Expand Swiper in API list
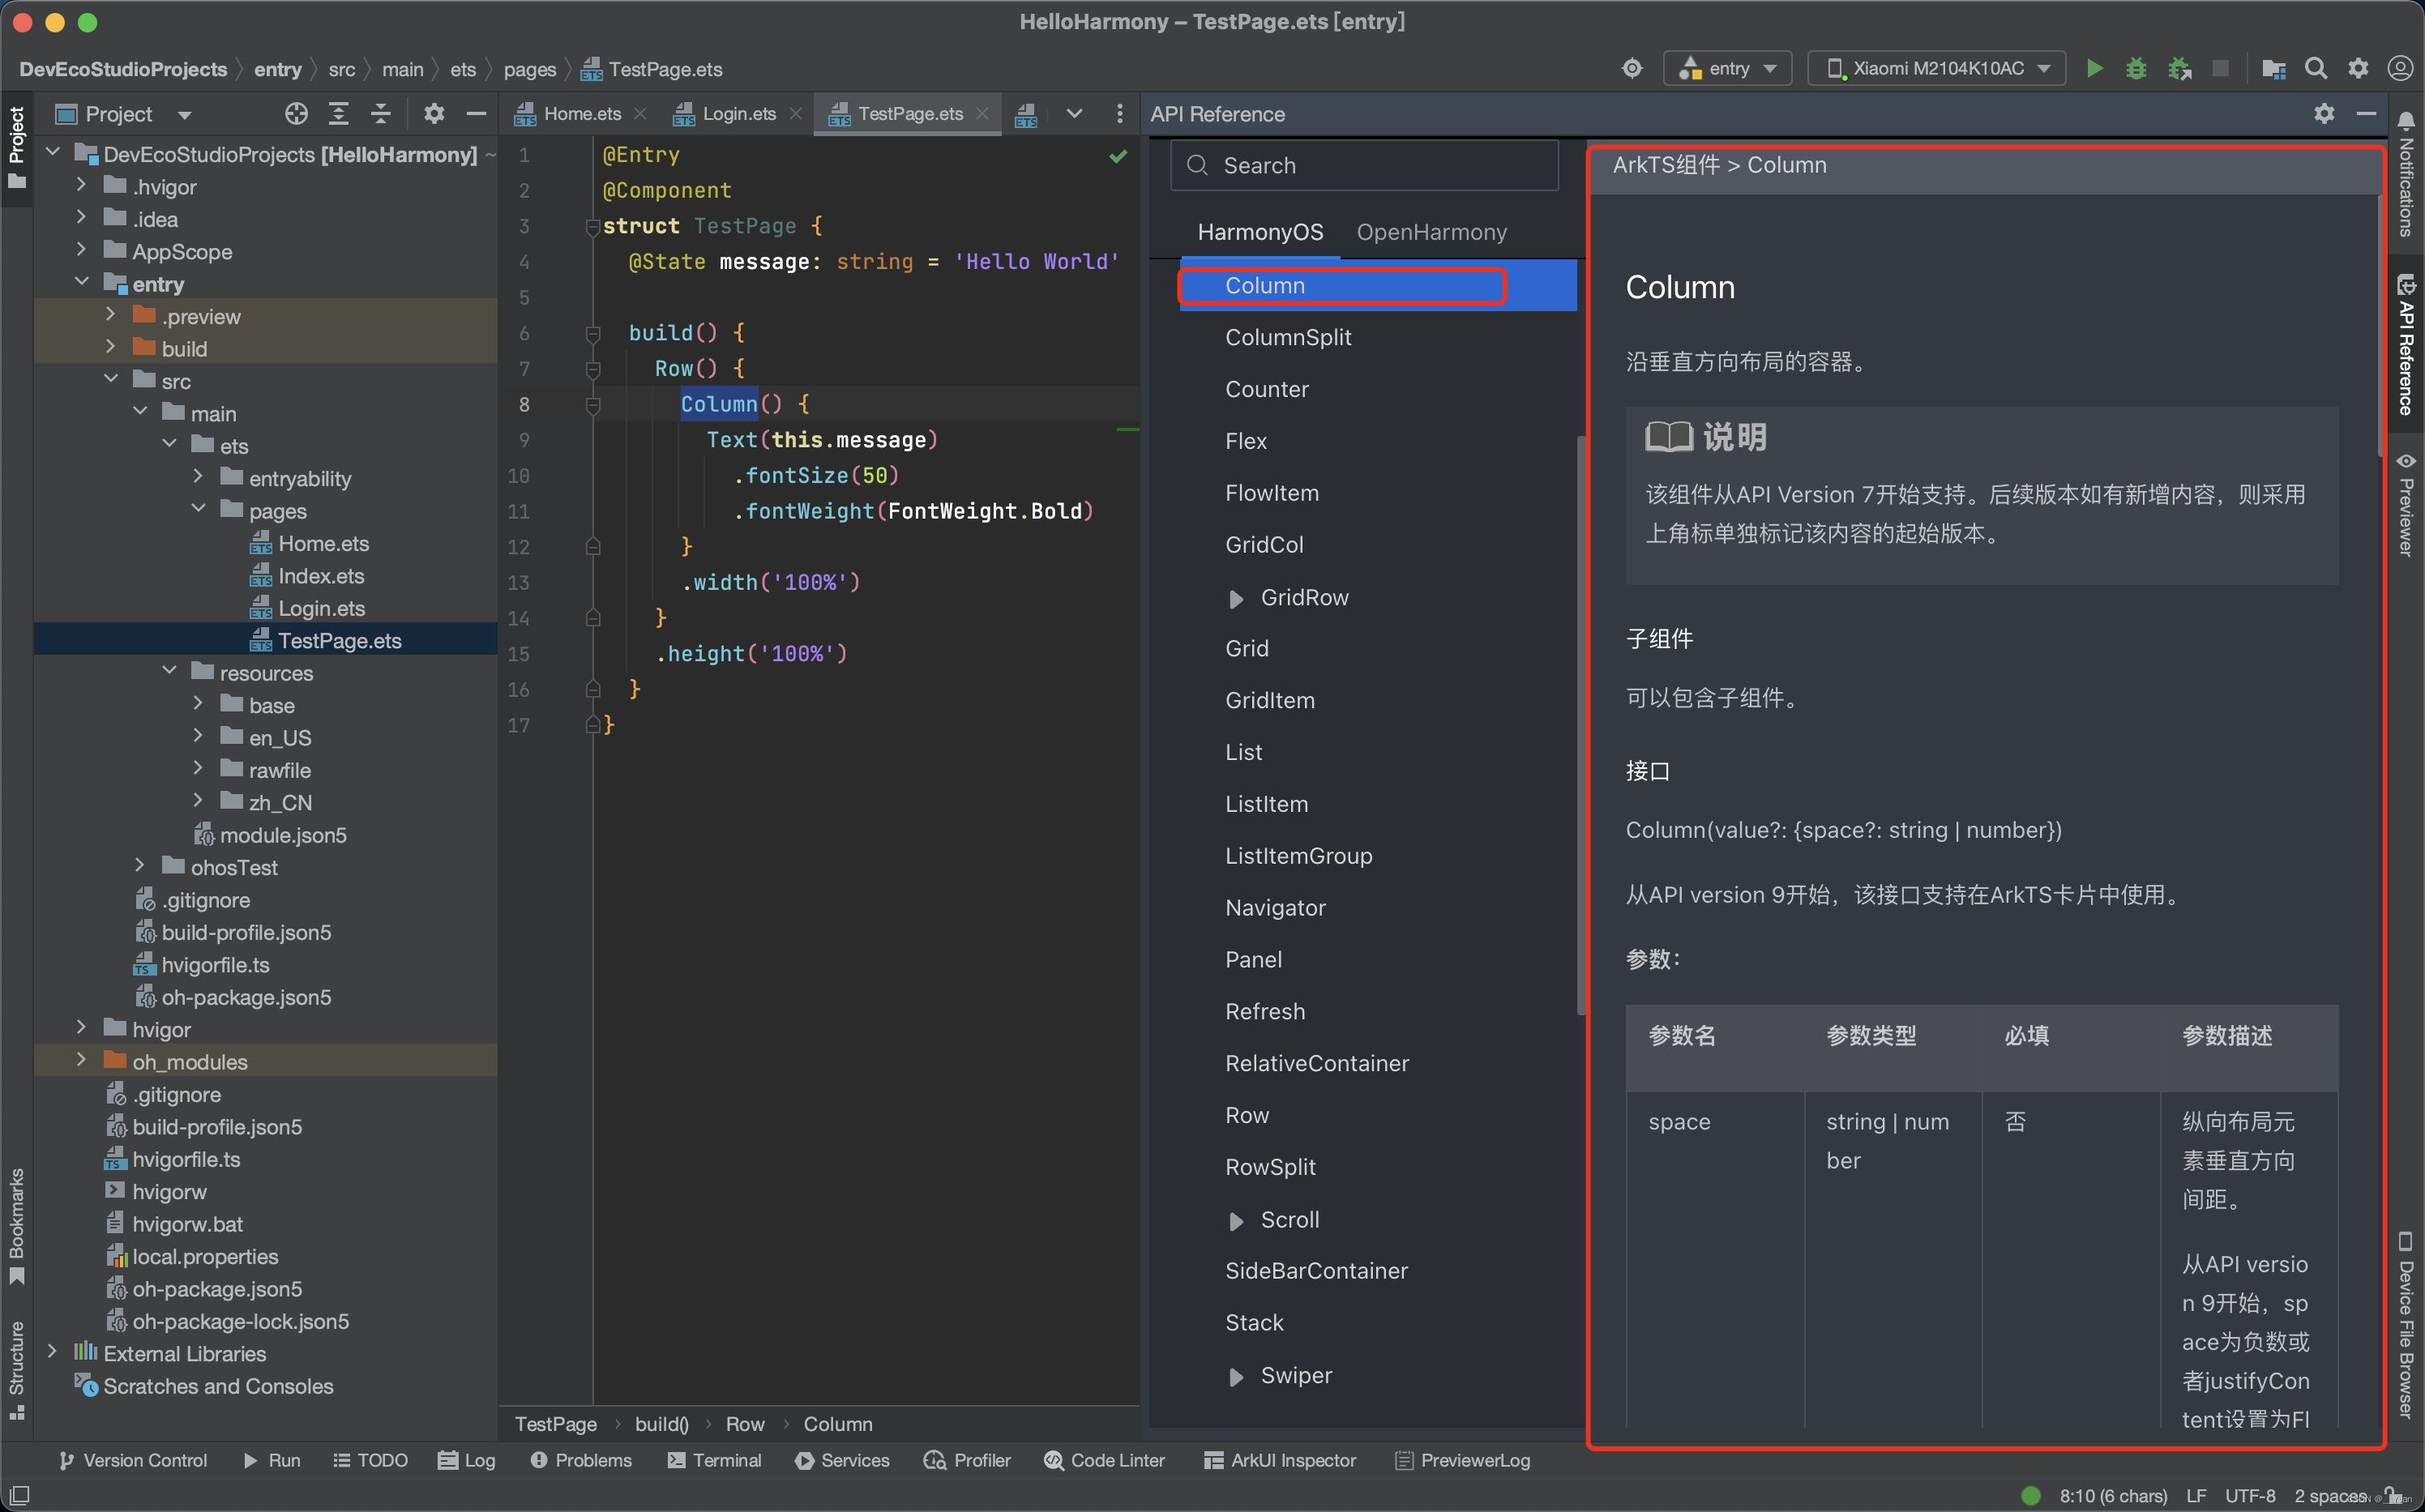 1236,1376
